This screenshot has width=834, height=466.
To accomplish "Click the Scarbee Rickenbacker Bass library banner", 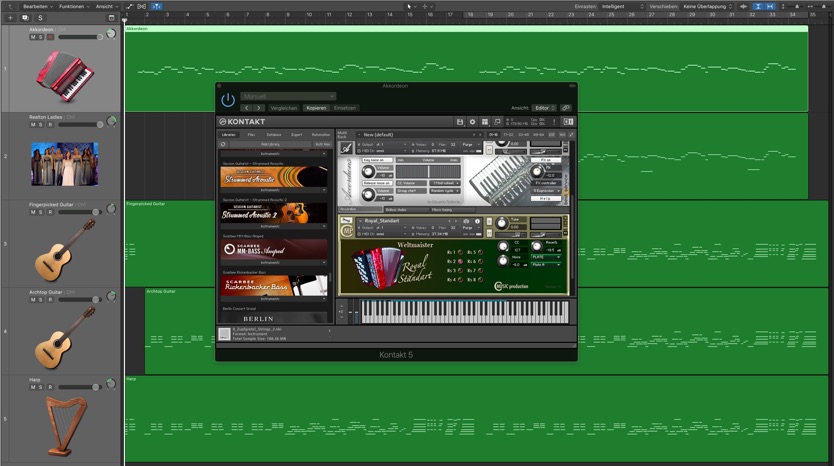I will (274, 286).
